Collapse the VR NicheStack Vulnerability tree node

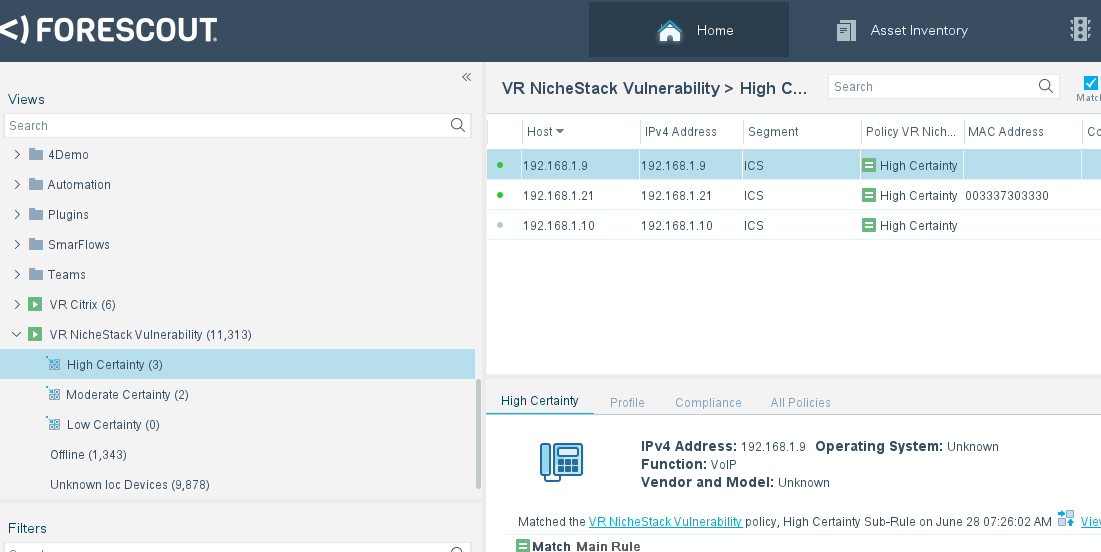pyautogui.click(x=16, y=335)
